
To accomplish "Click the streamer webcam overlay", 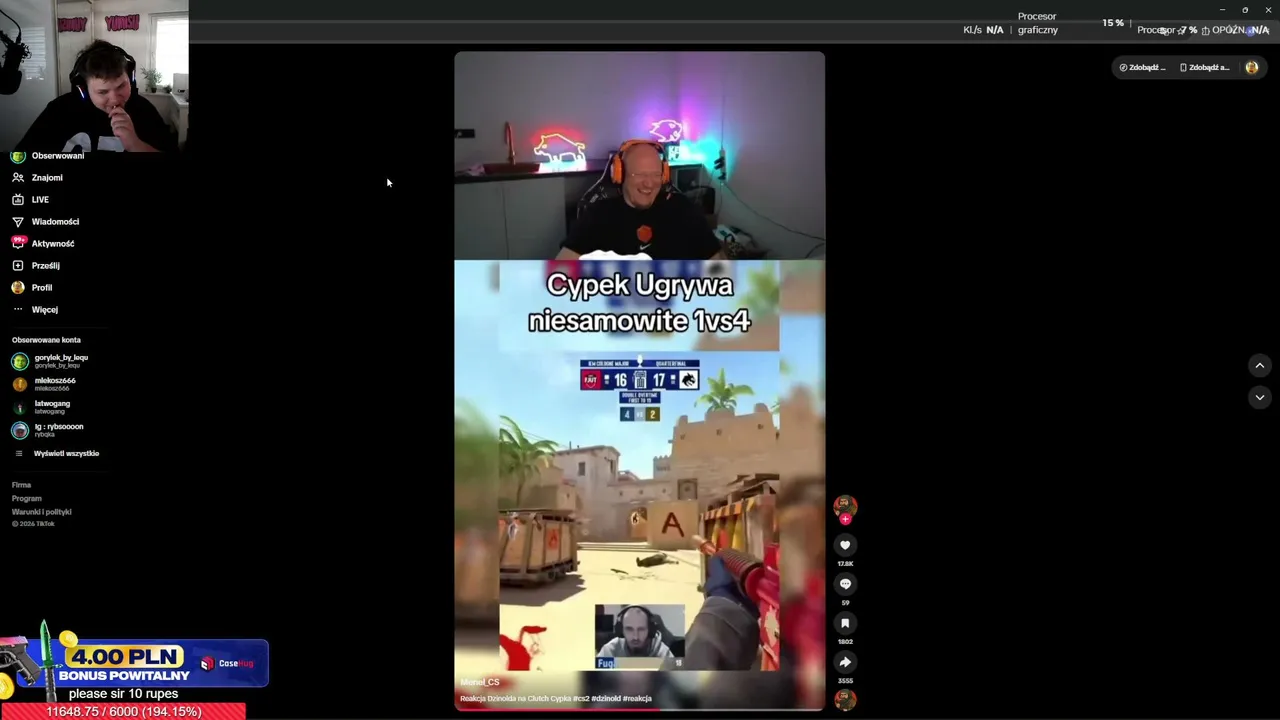I will [94, 75].
